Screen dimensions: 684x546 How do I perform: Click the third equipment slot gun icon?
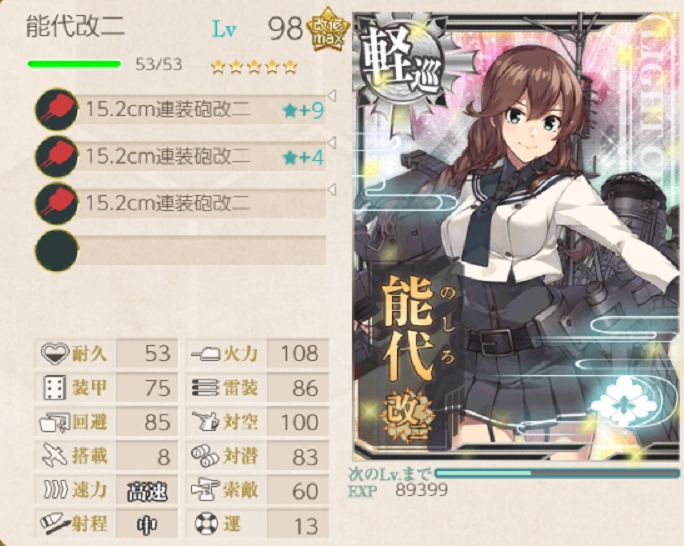pos(56,204)
